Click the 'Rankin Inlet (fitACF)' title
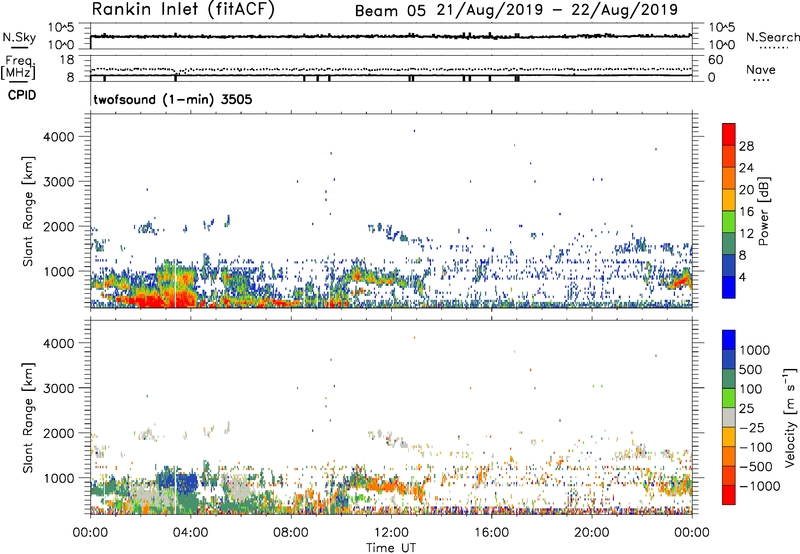Viewport: 800px width, 554px height. click(x=183, y=10)
